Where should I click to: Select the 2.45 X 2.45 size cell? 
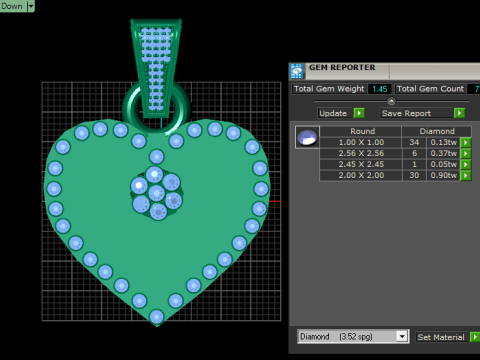[x=361, y=164]
